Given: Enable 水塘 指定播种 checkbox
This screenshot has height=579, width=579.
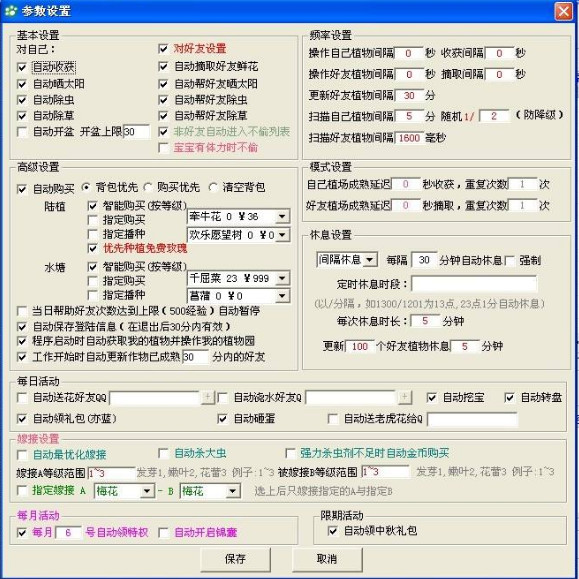Looking at the screenshot, I should click(x=92, y=295).
